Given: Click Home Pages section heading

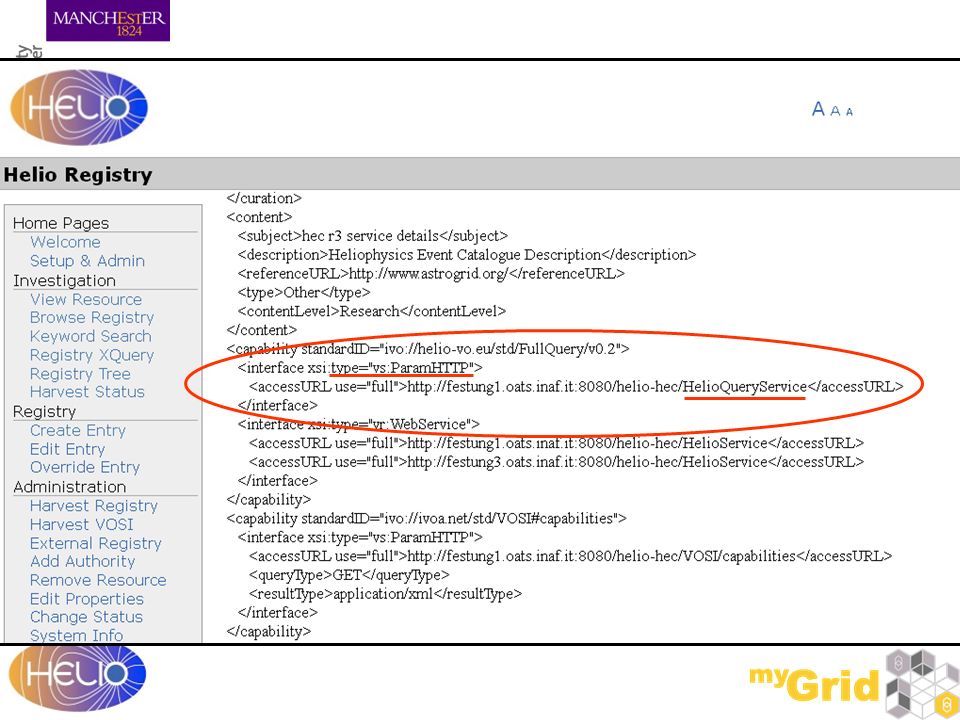Looking at the screenshot, I should 61,223.
